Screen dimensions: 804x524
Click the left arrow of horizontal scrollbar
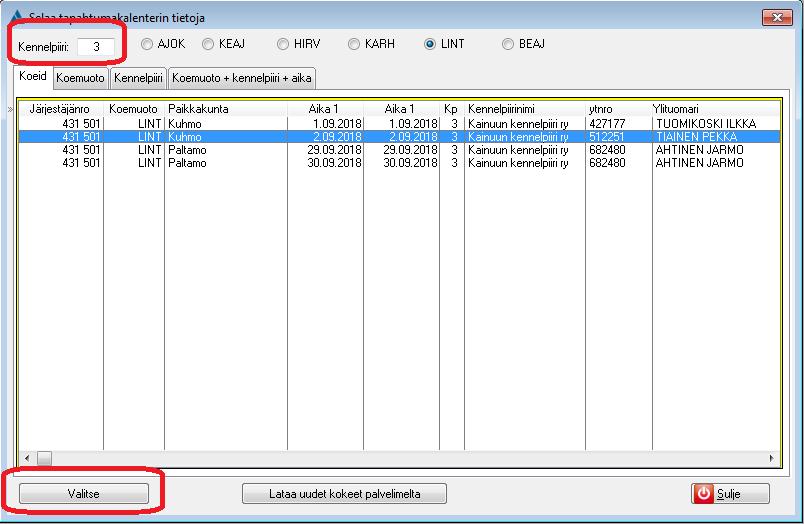[x=27, y=458]
